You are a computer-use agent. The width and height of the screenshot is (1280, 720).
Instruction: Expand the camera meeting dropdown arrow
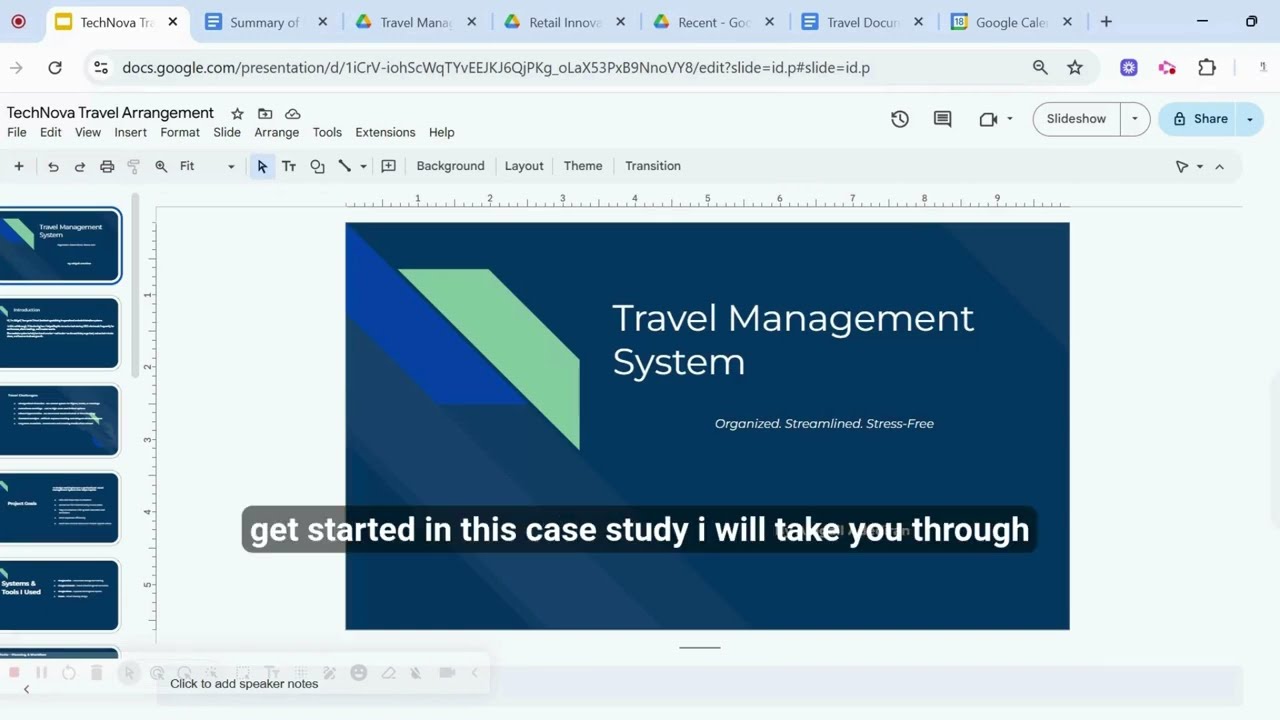click(1010, 119)
